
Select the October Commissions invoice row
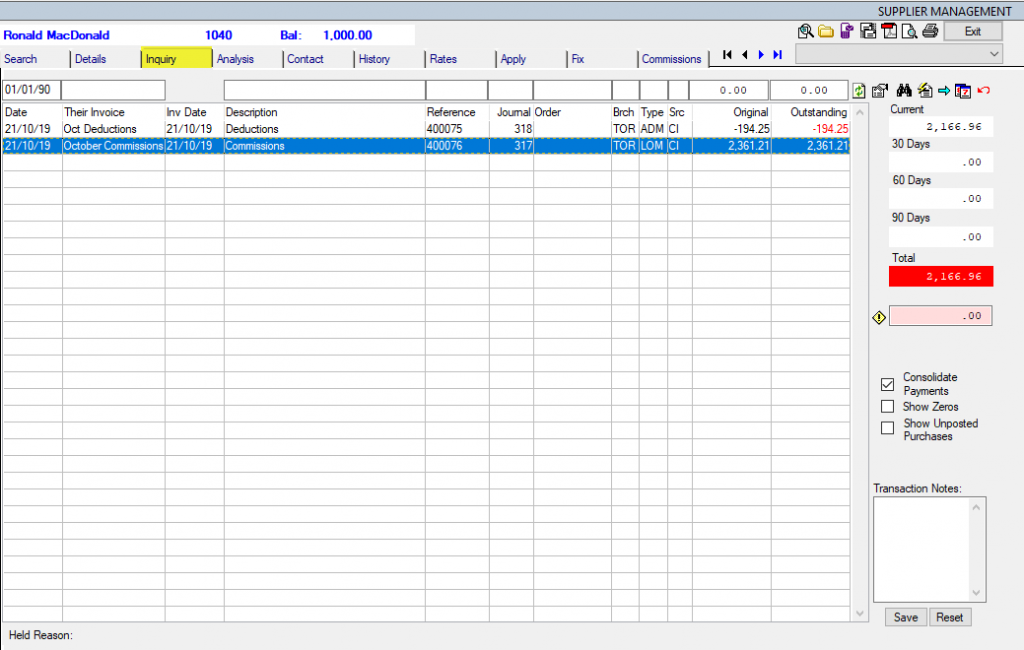pos(426,146)
